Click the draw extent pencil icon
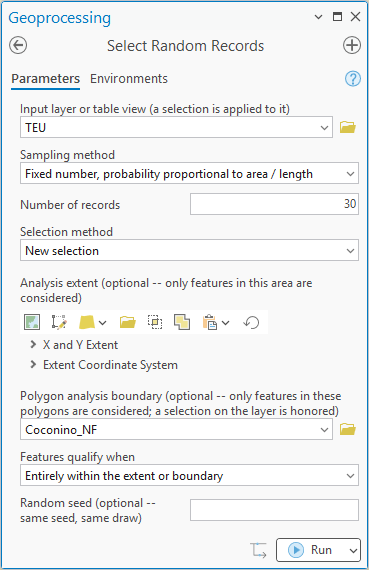The width and height of the screenshot is (369, 570). point(59,322)
